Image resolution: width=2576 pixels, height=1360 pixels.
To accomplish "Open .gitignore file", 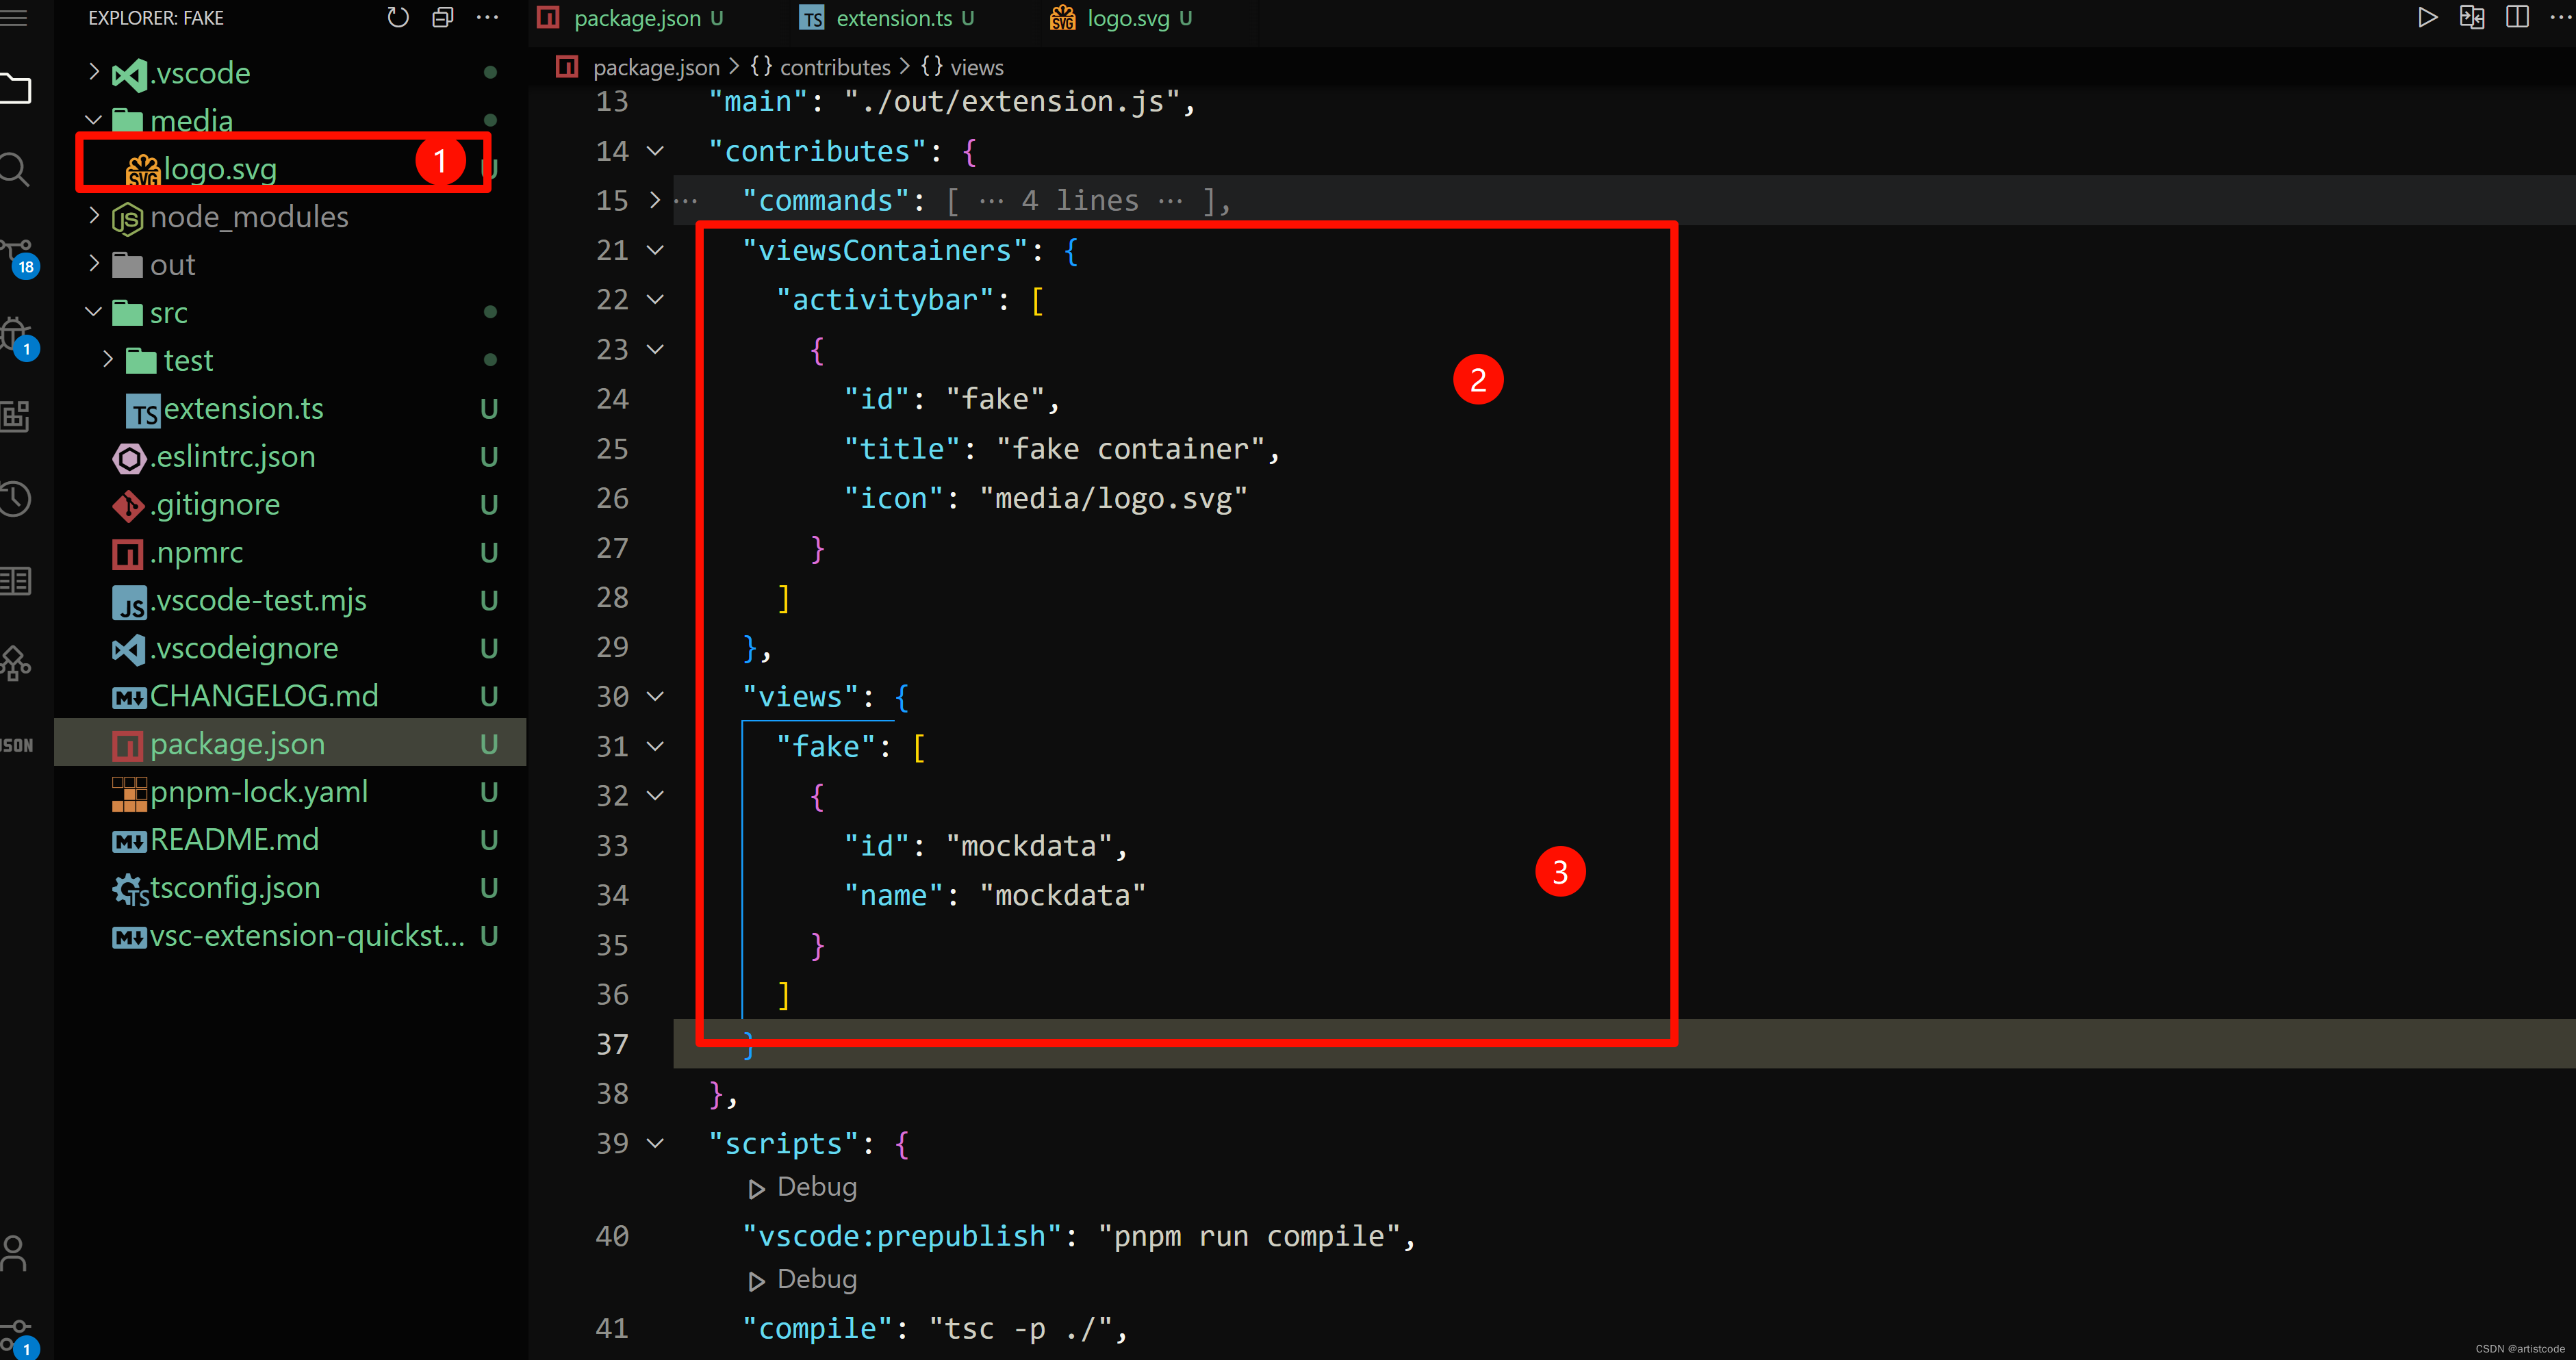I will click(290, 504).
